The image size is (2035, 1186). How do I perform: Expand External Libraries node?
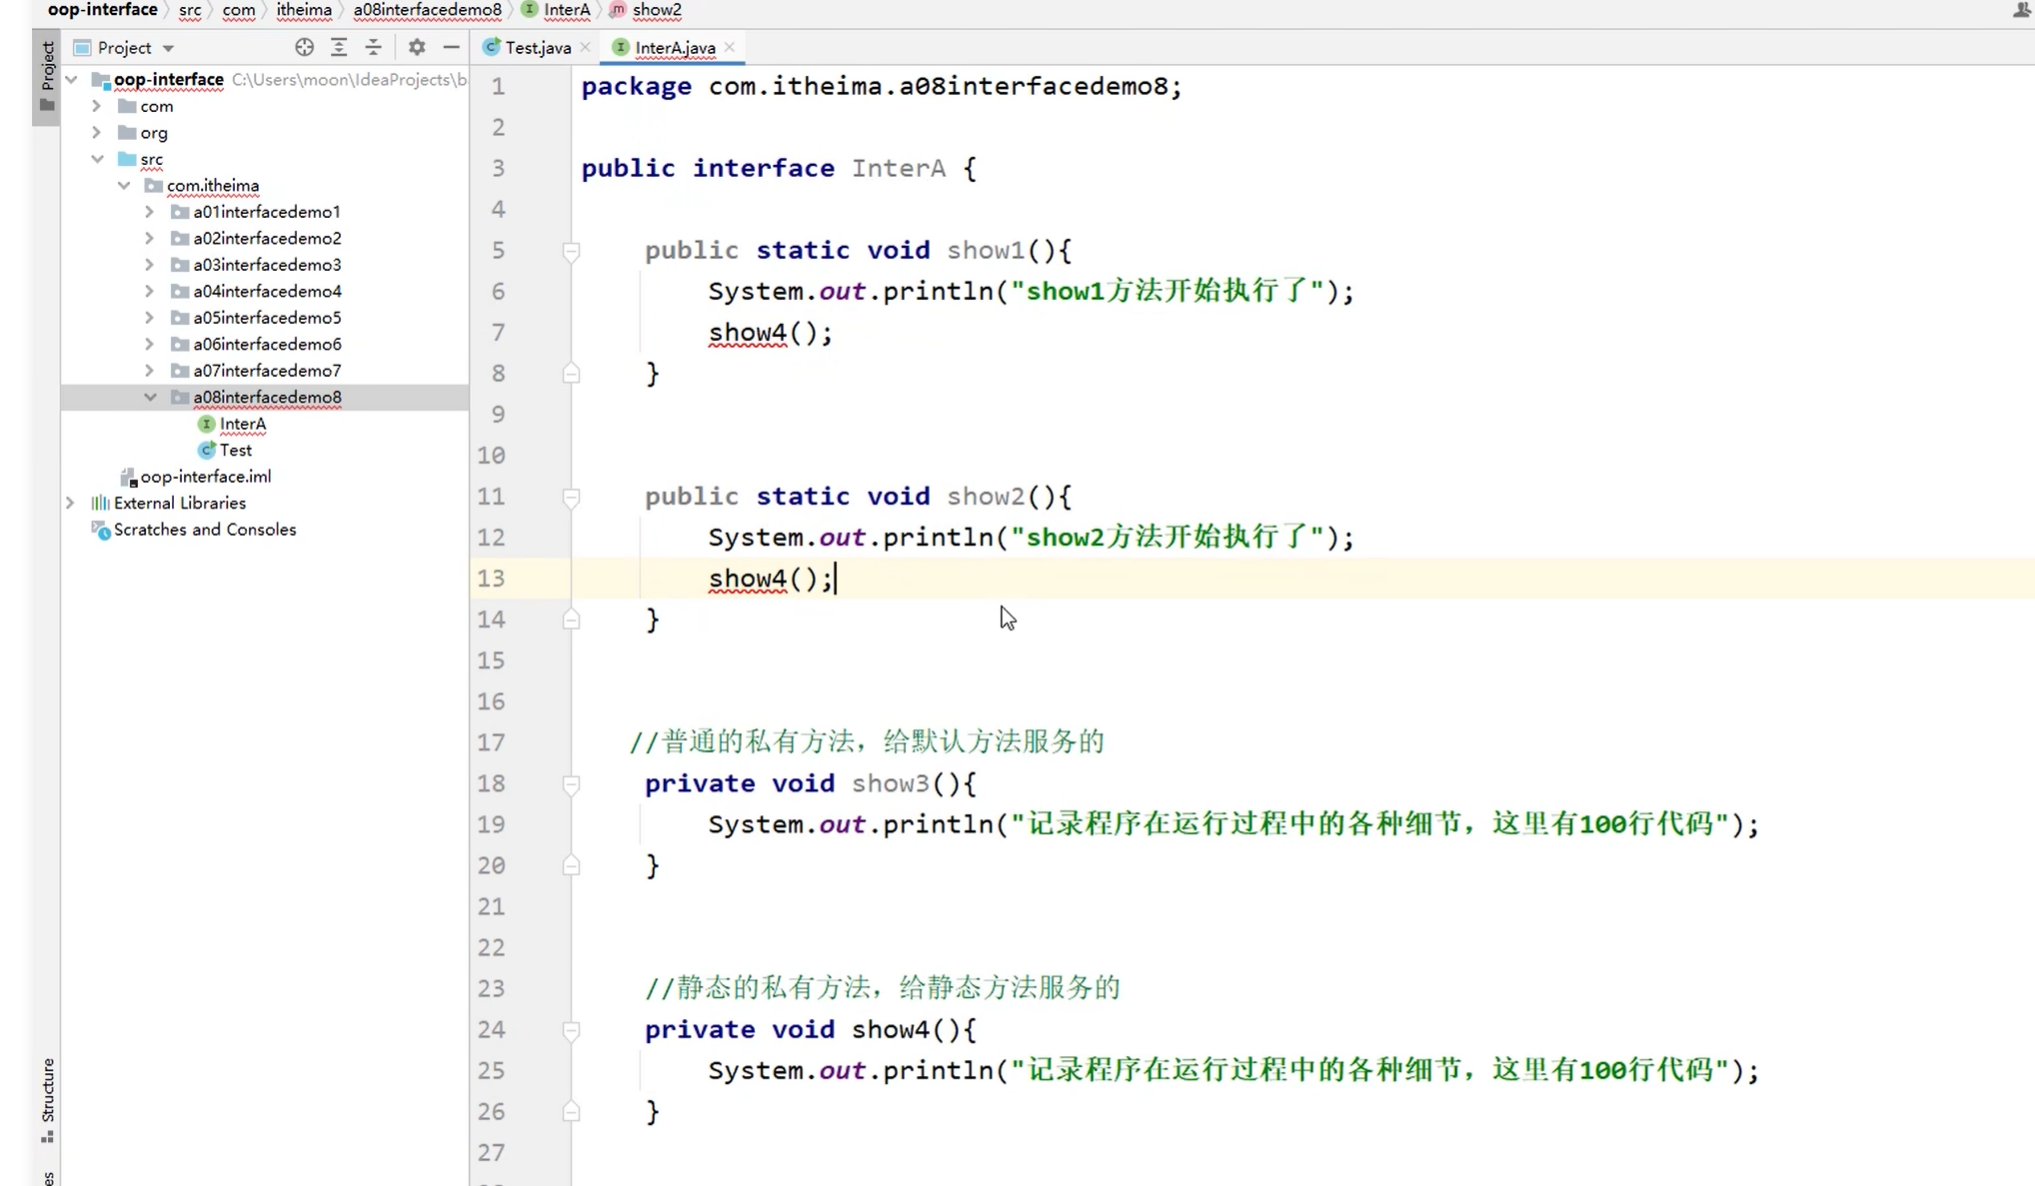(70, 503)
